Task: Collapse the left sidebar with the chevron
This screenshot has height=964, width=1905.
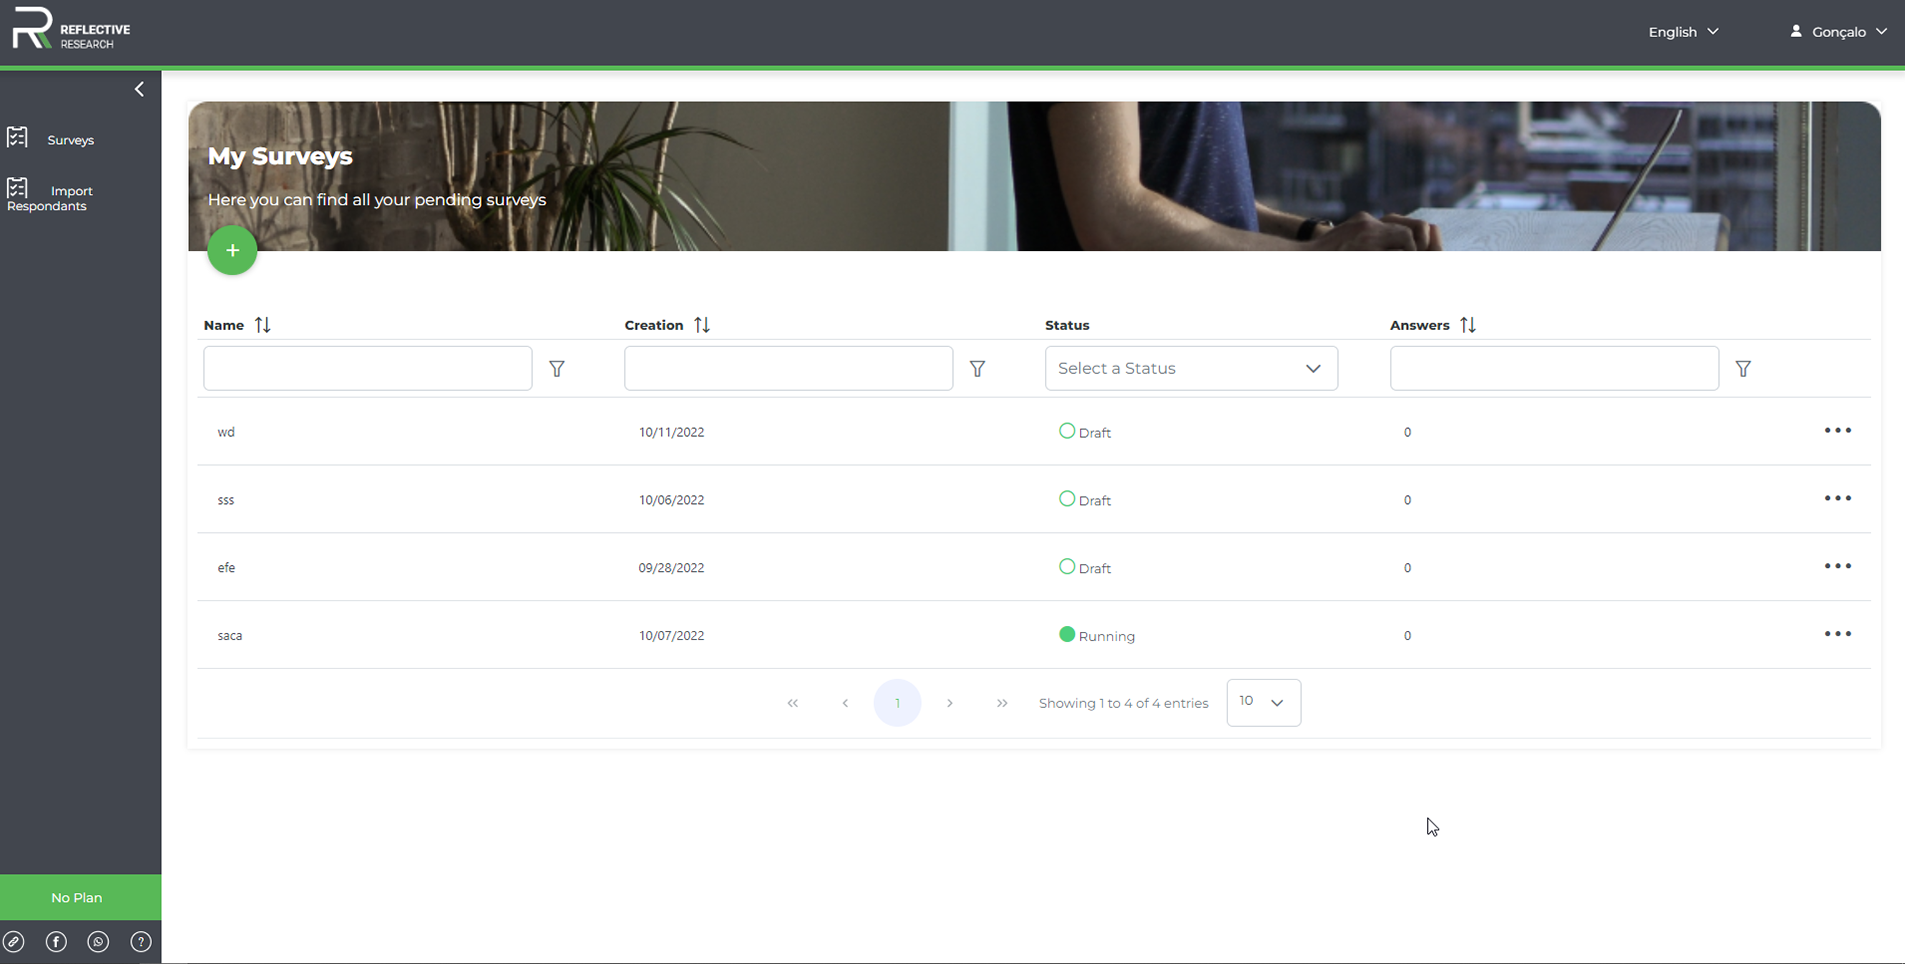Action: (139, 89)
